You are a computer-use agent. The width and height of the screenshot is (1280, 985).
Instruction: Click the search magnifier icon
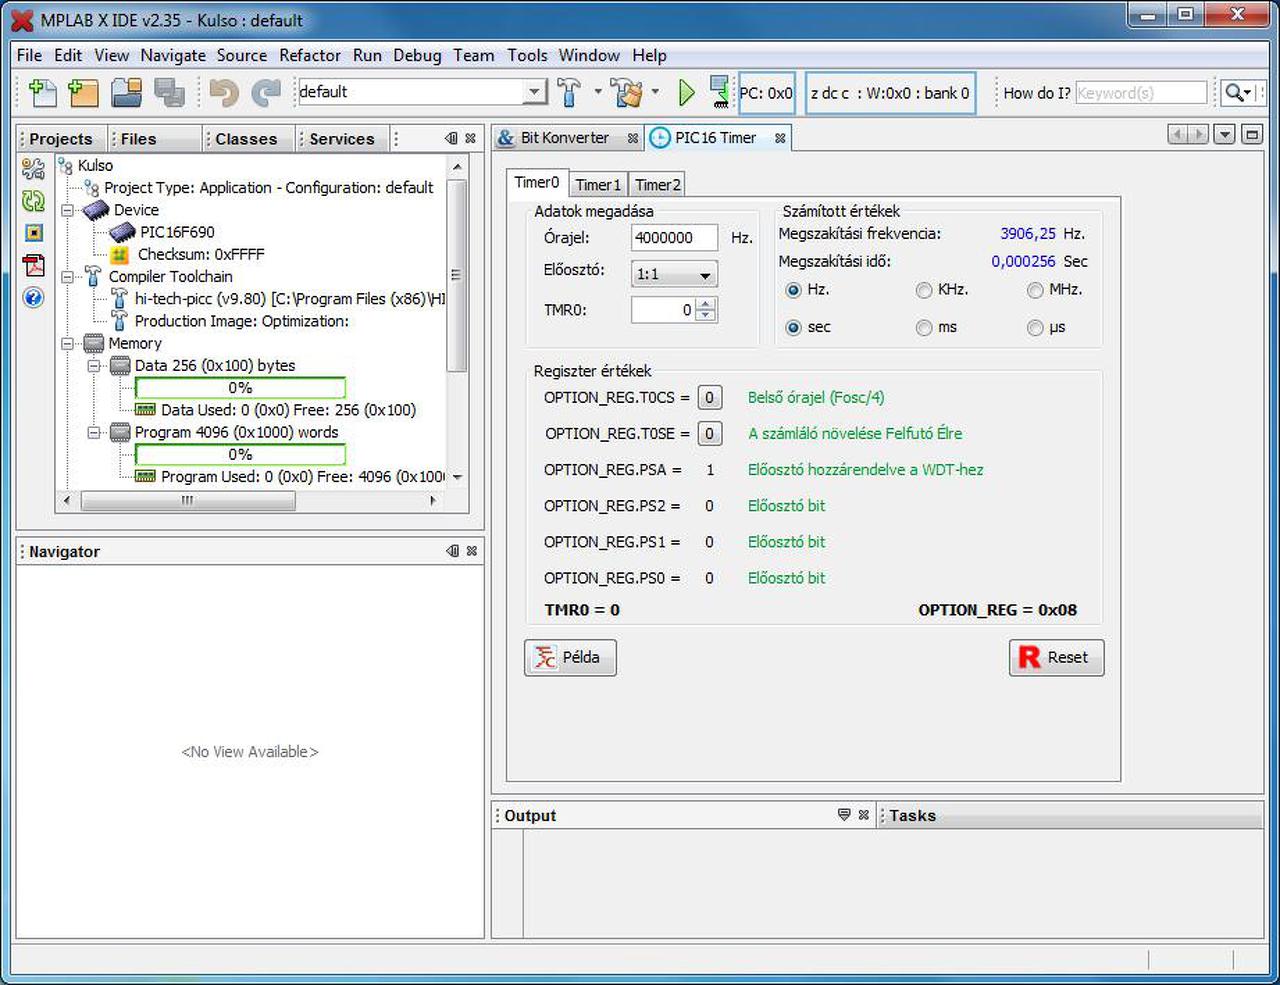click(x=1238, y=93)
